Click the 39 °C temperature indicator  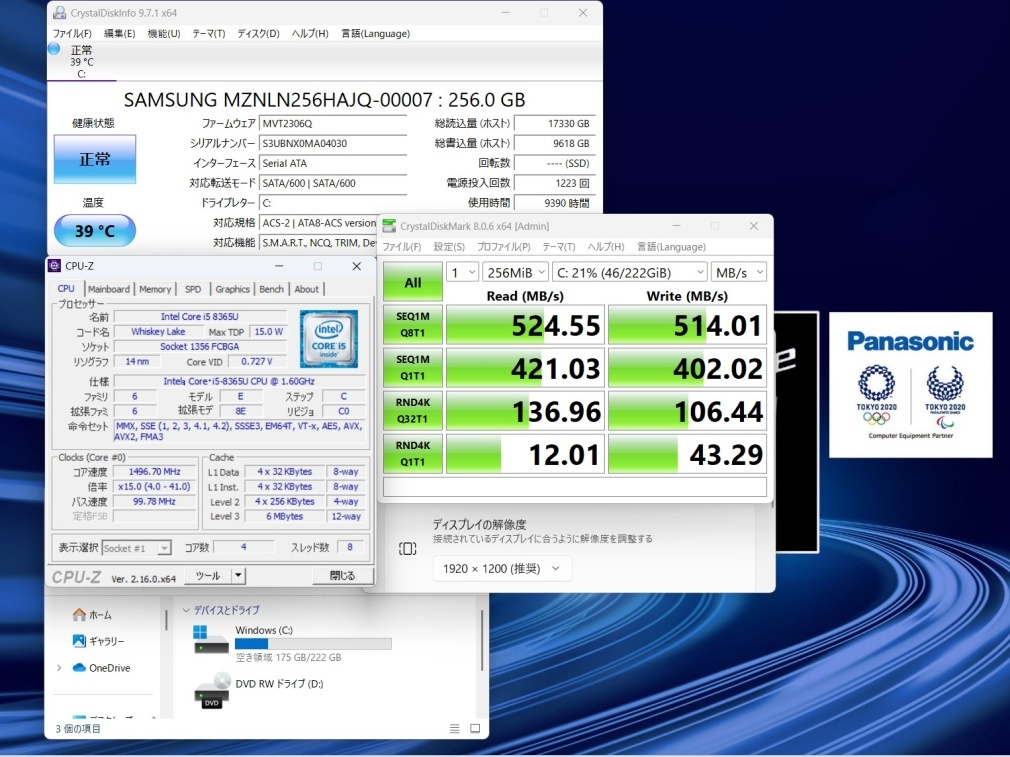pos(95,232)
